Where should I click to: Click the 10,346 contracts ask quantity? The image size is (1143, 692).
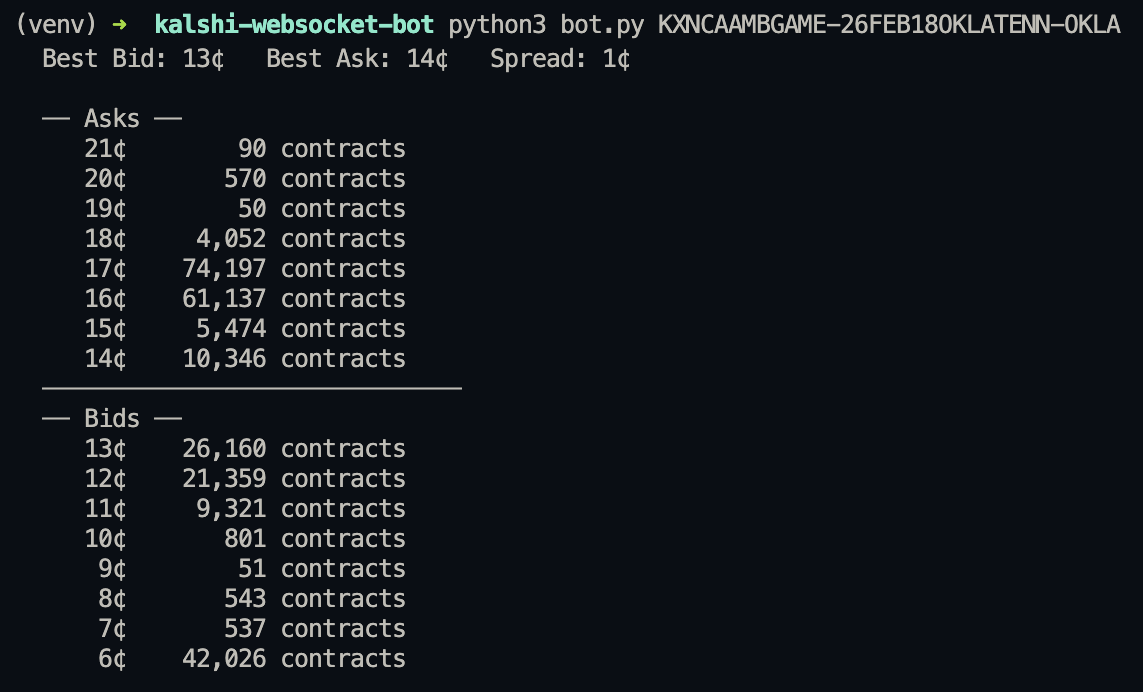click(x=224, y=358)
